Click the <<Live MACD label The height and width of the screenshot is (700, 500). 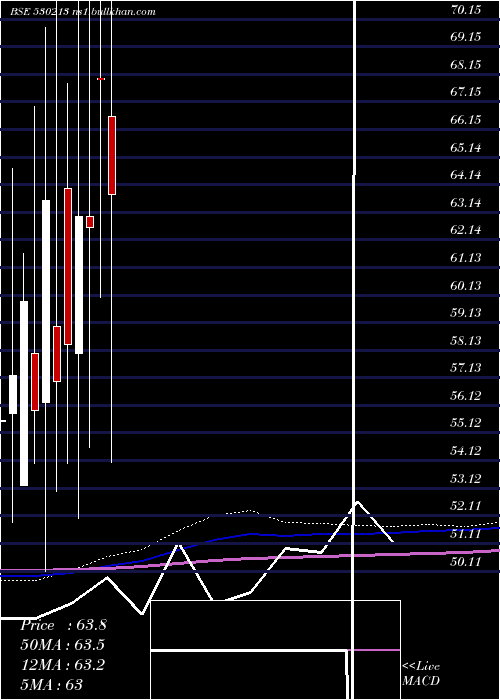[x=421, y=673]
